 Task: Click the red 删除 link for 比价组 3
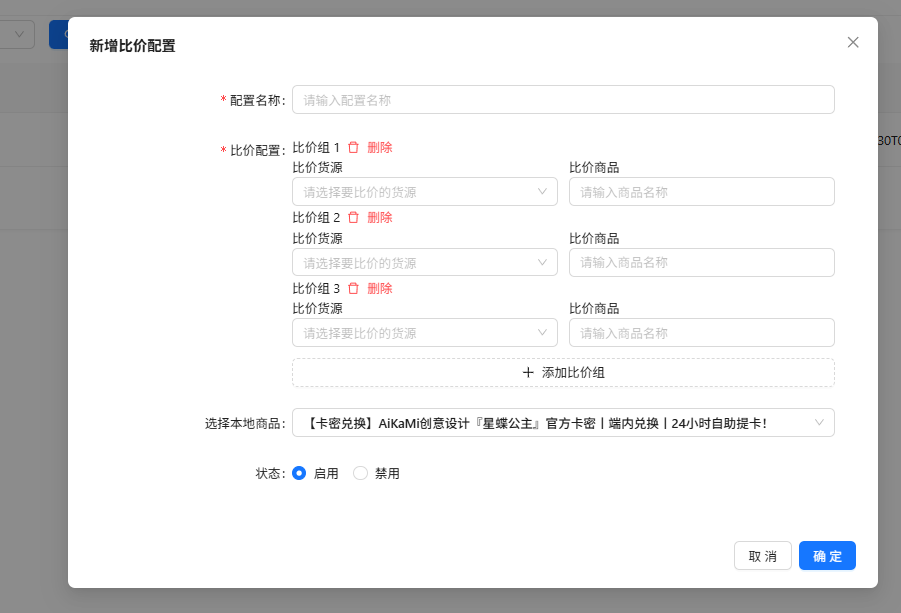[380, 288]
